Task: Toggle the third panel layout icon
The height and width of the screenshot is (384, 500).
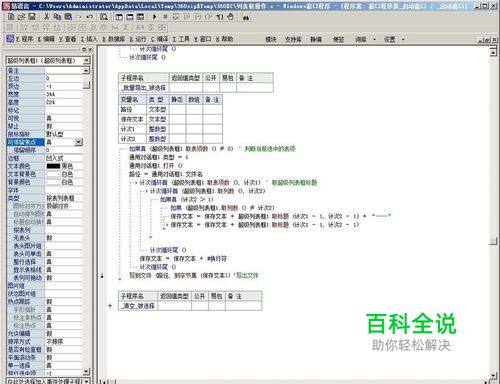Action: 140,17
